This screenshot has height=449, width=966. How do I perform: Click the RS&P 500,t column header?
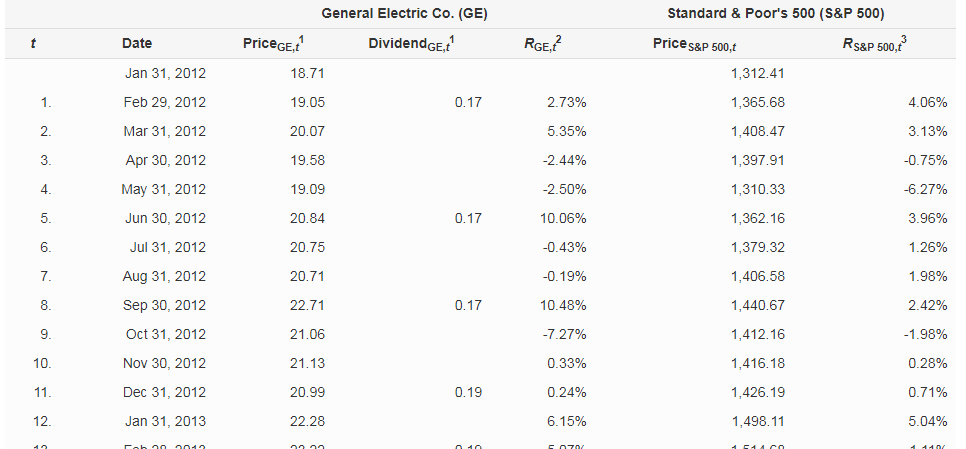[x=878, y=43]
